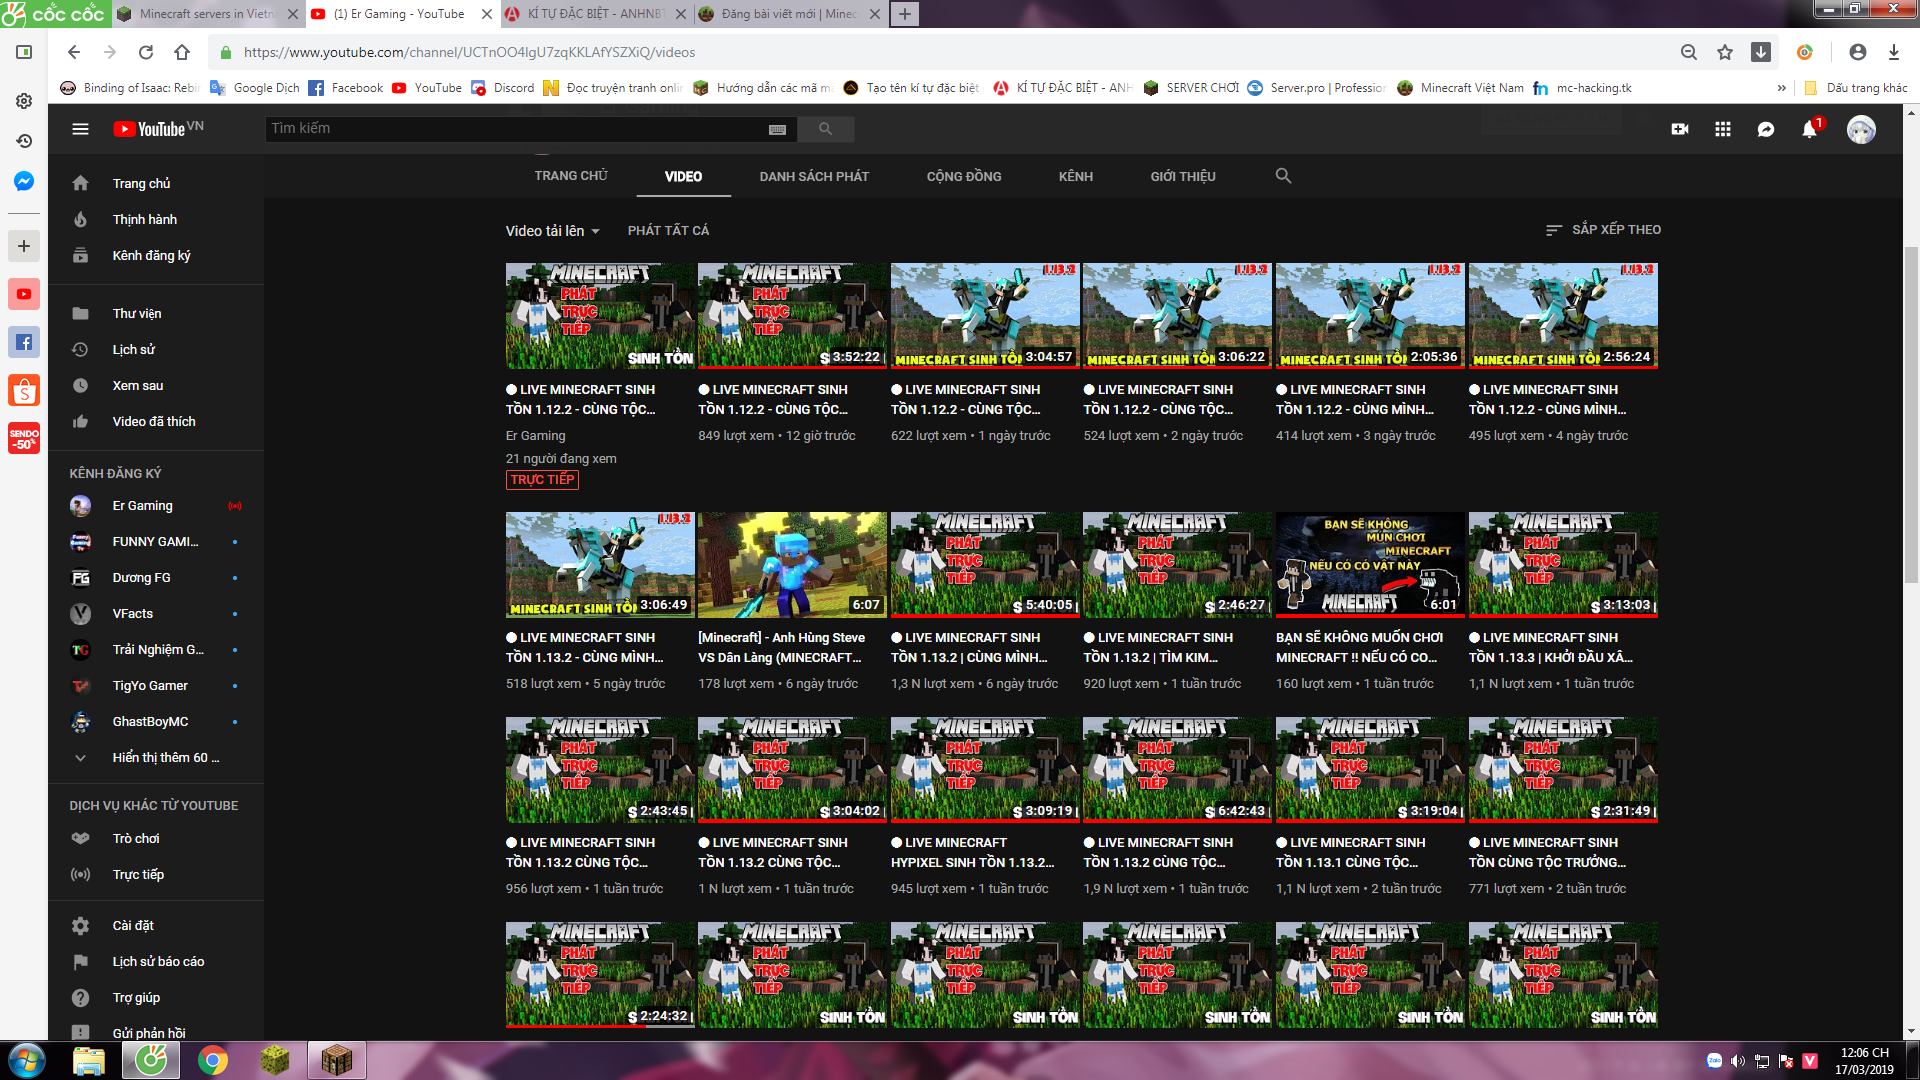Expand the Video tải lên dropdown
The image size is (1920, 1080).
[553, 231]
